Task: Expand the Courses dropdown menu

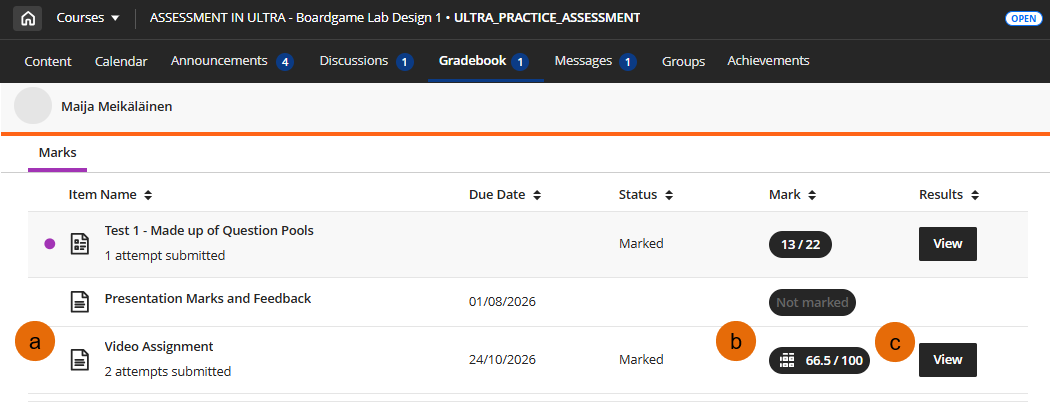Action: coord(88,18)
